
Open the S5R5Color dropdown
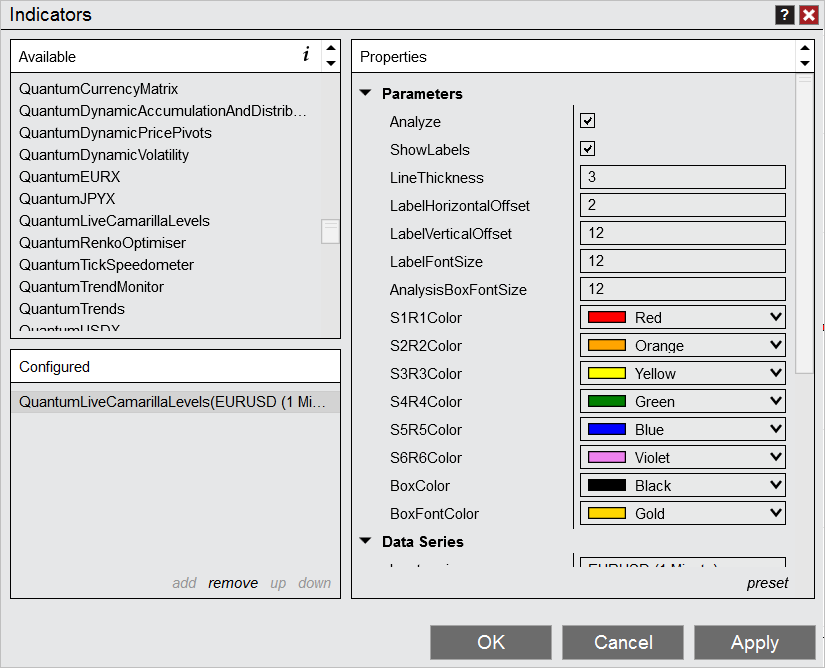pos(683,429)
